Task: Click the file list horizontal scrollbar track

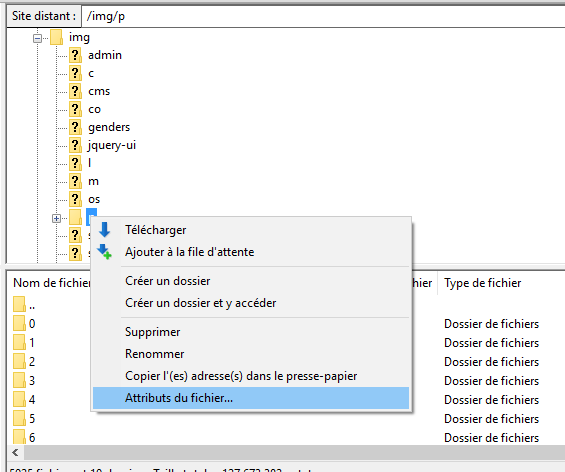Action: [x=294, y=453]
